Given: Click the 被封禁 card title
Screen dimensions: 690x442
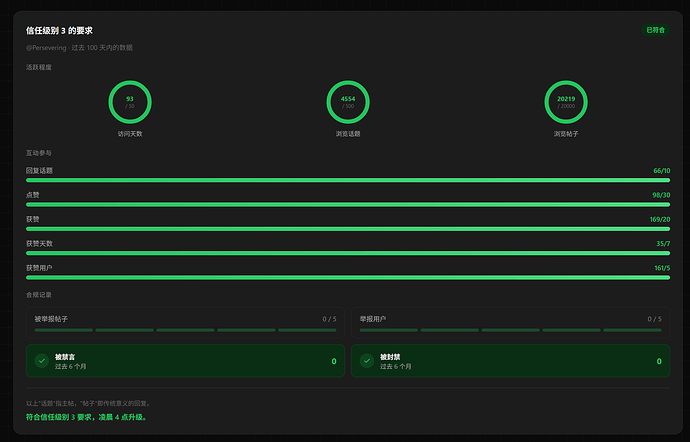Looking at the screenshot, I should coord(390,357).
